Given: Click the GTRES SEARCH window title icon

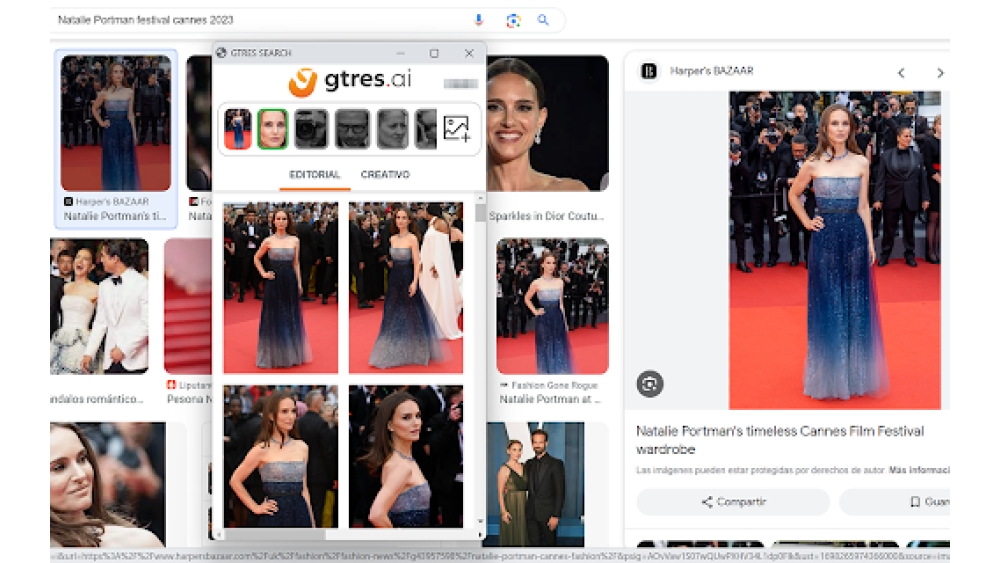Looking at the screenshot, I should (221, 53).
